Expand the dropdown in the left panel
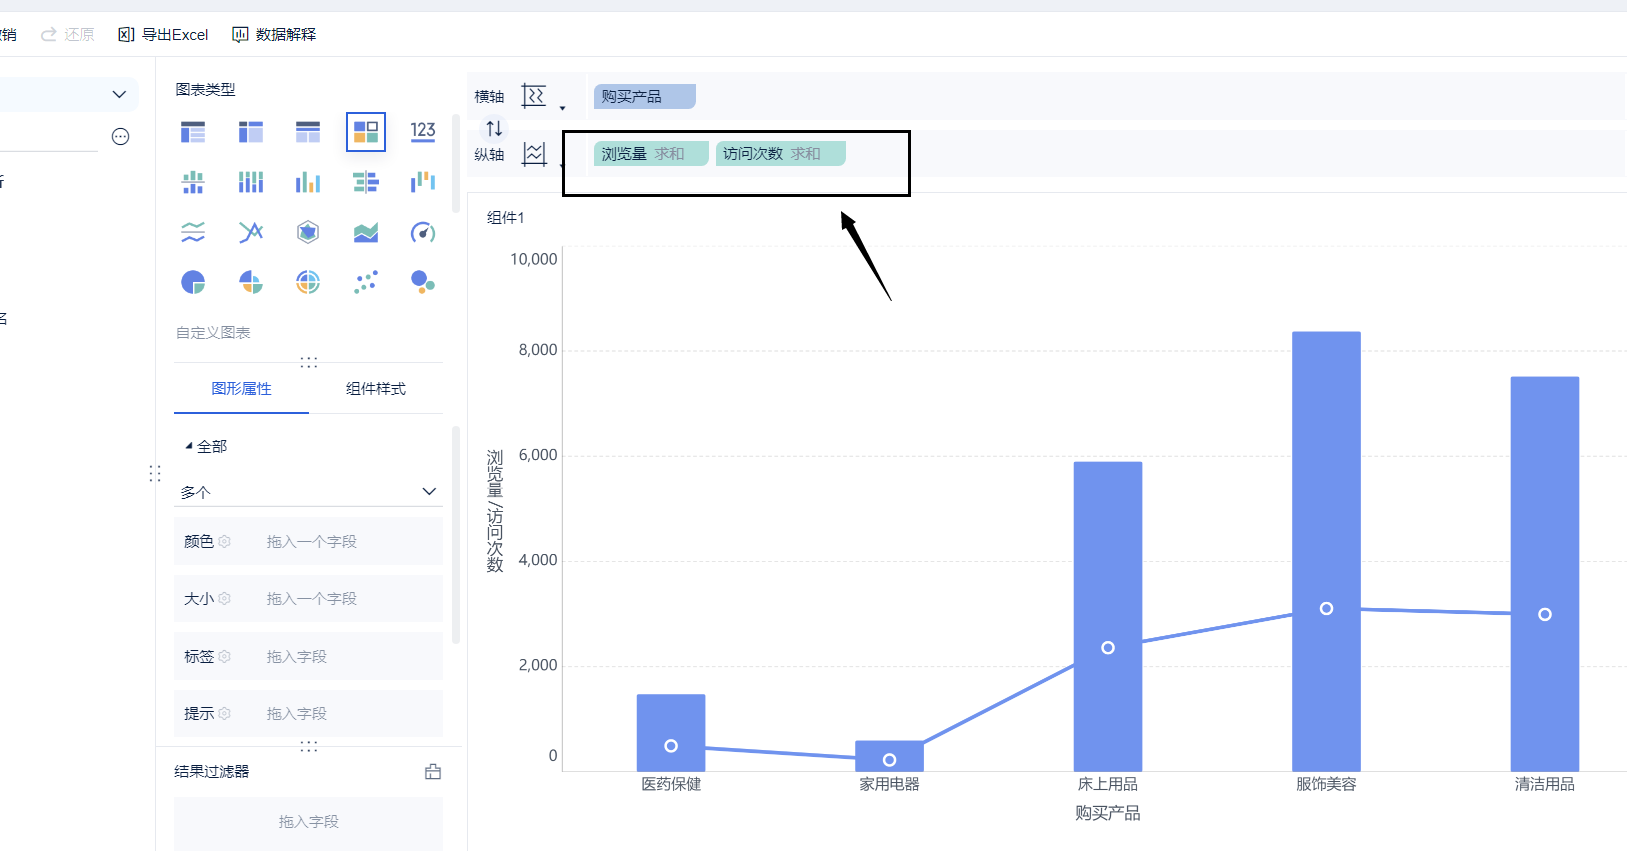The height and width of the screenshot is (851, 1627). 119,95
